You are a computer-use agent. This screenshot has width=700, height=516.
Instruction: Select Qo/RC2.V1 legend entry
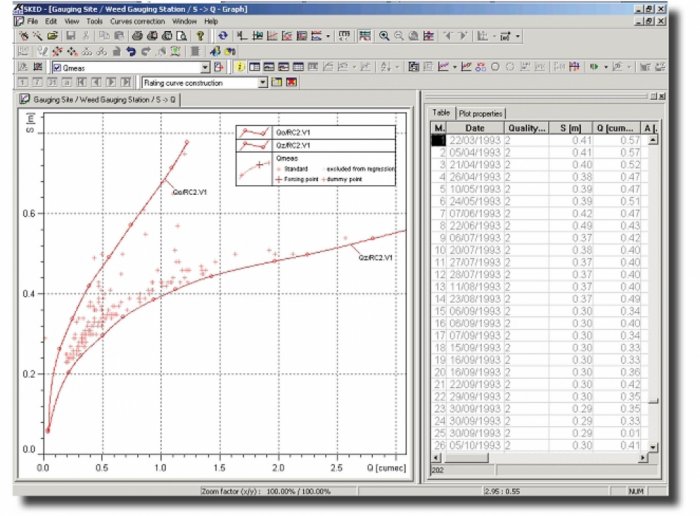tap(316, 132)
